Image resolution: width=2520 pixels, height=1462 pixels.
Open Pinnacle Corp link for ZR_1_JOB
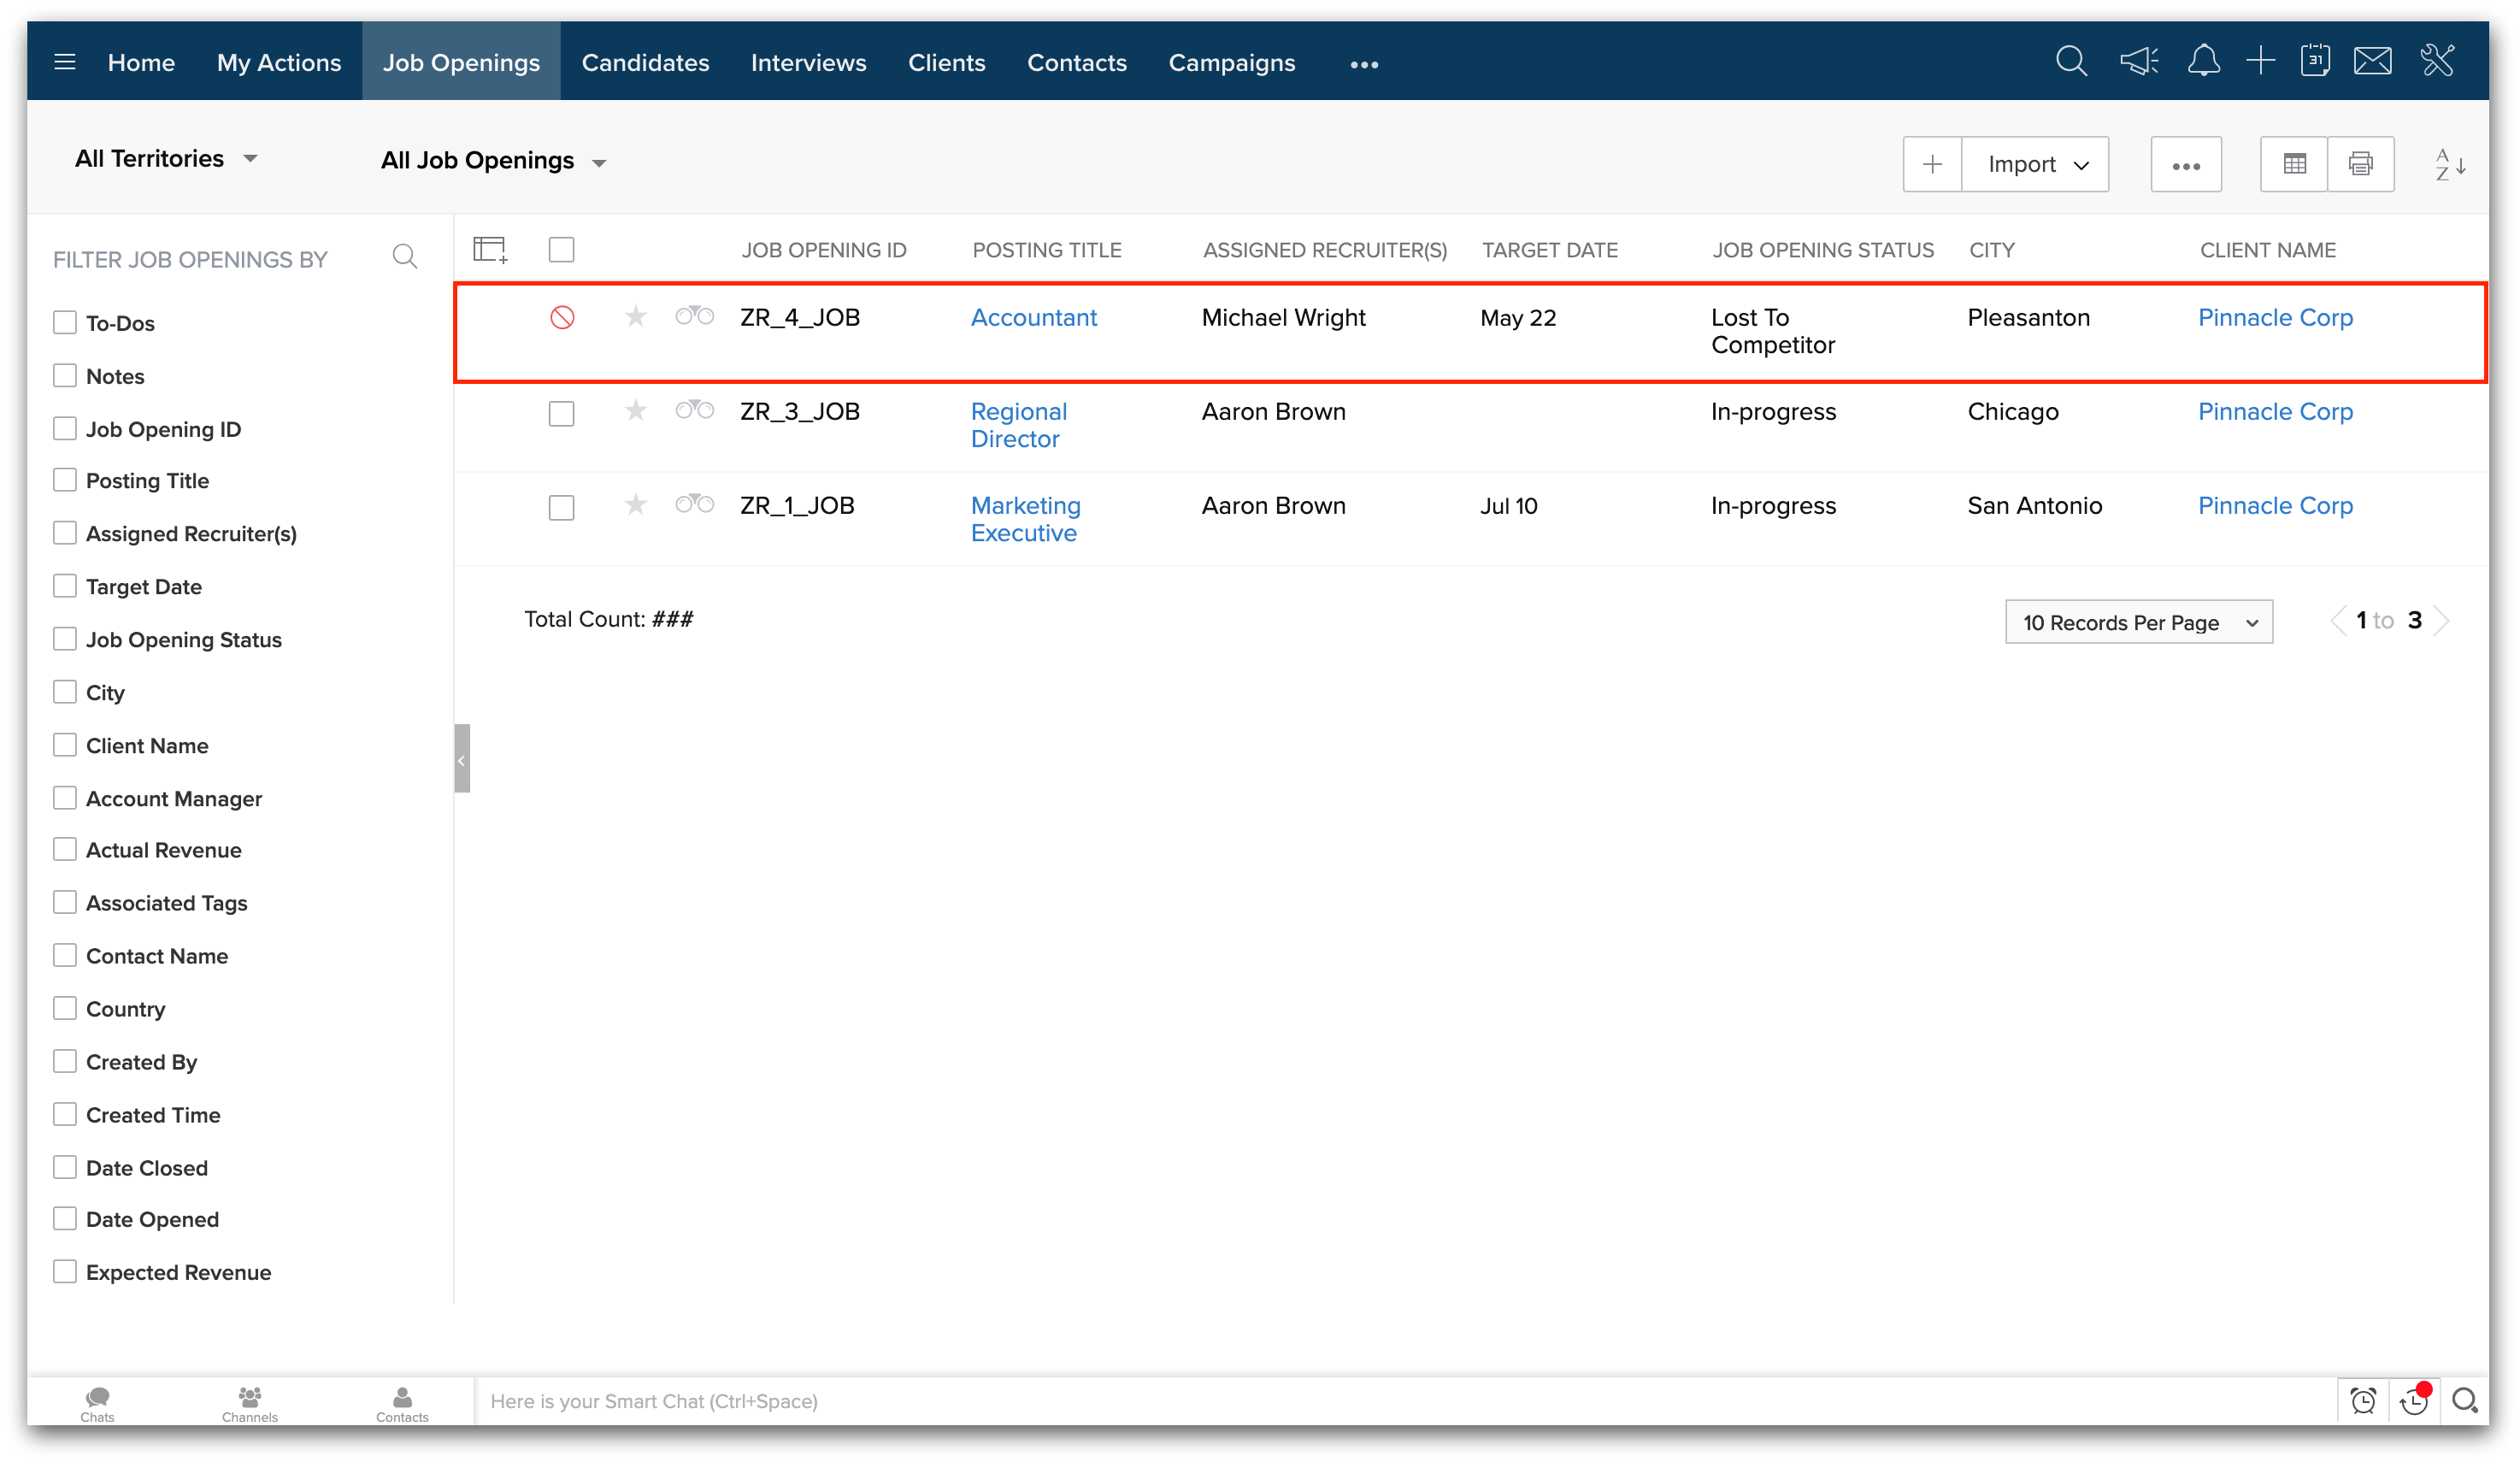(2274, 506)
